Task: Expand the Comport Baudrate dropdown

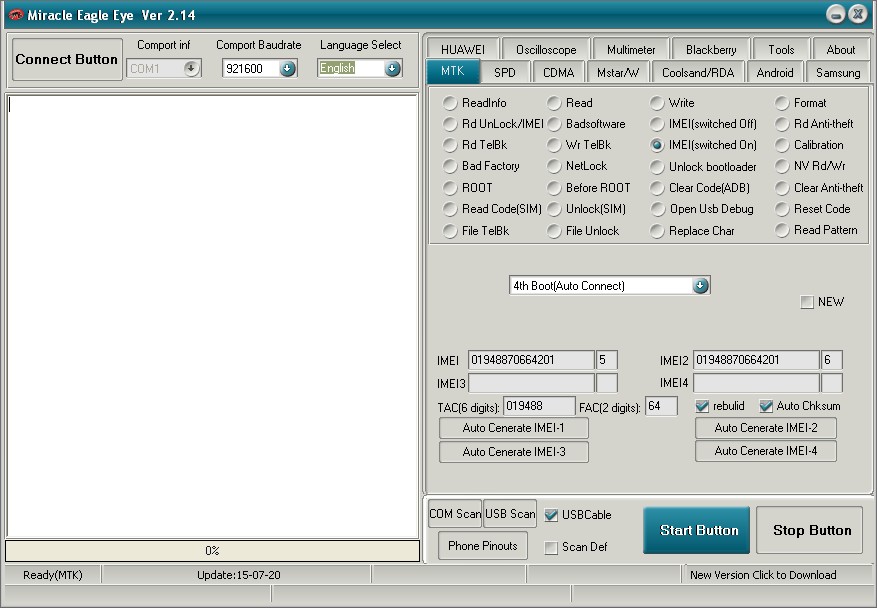Action: click(287, 68)
